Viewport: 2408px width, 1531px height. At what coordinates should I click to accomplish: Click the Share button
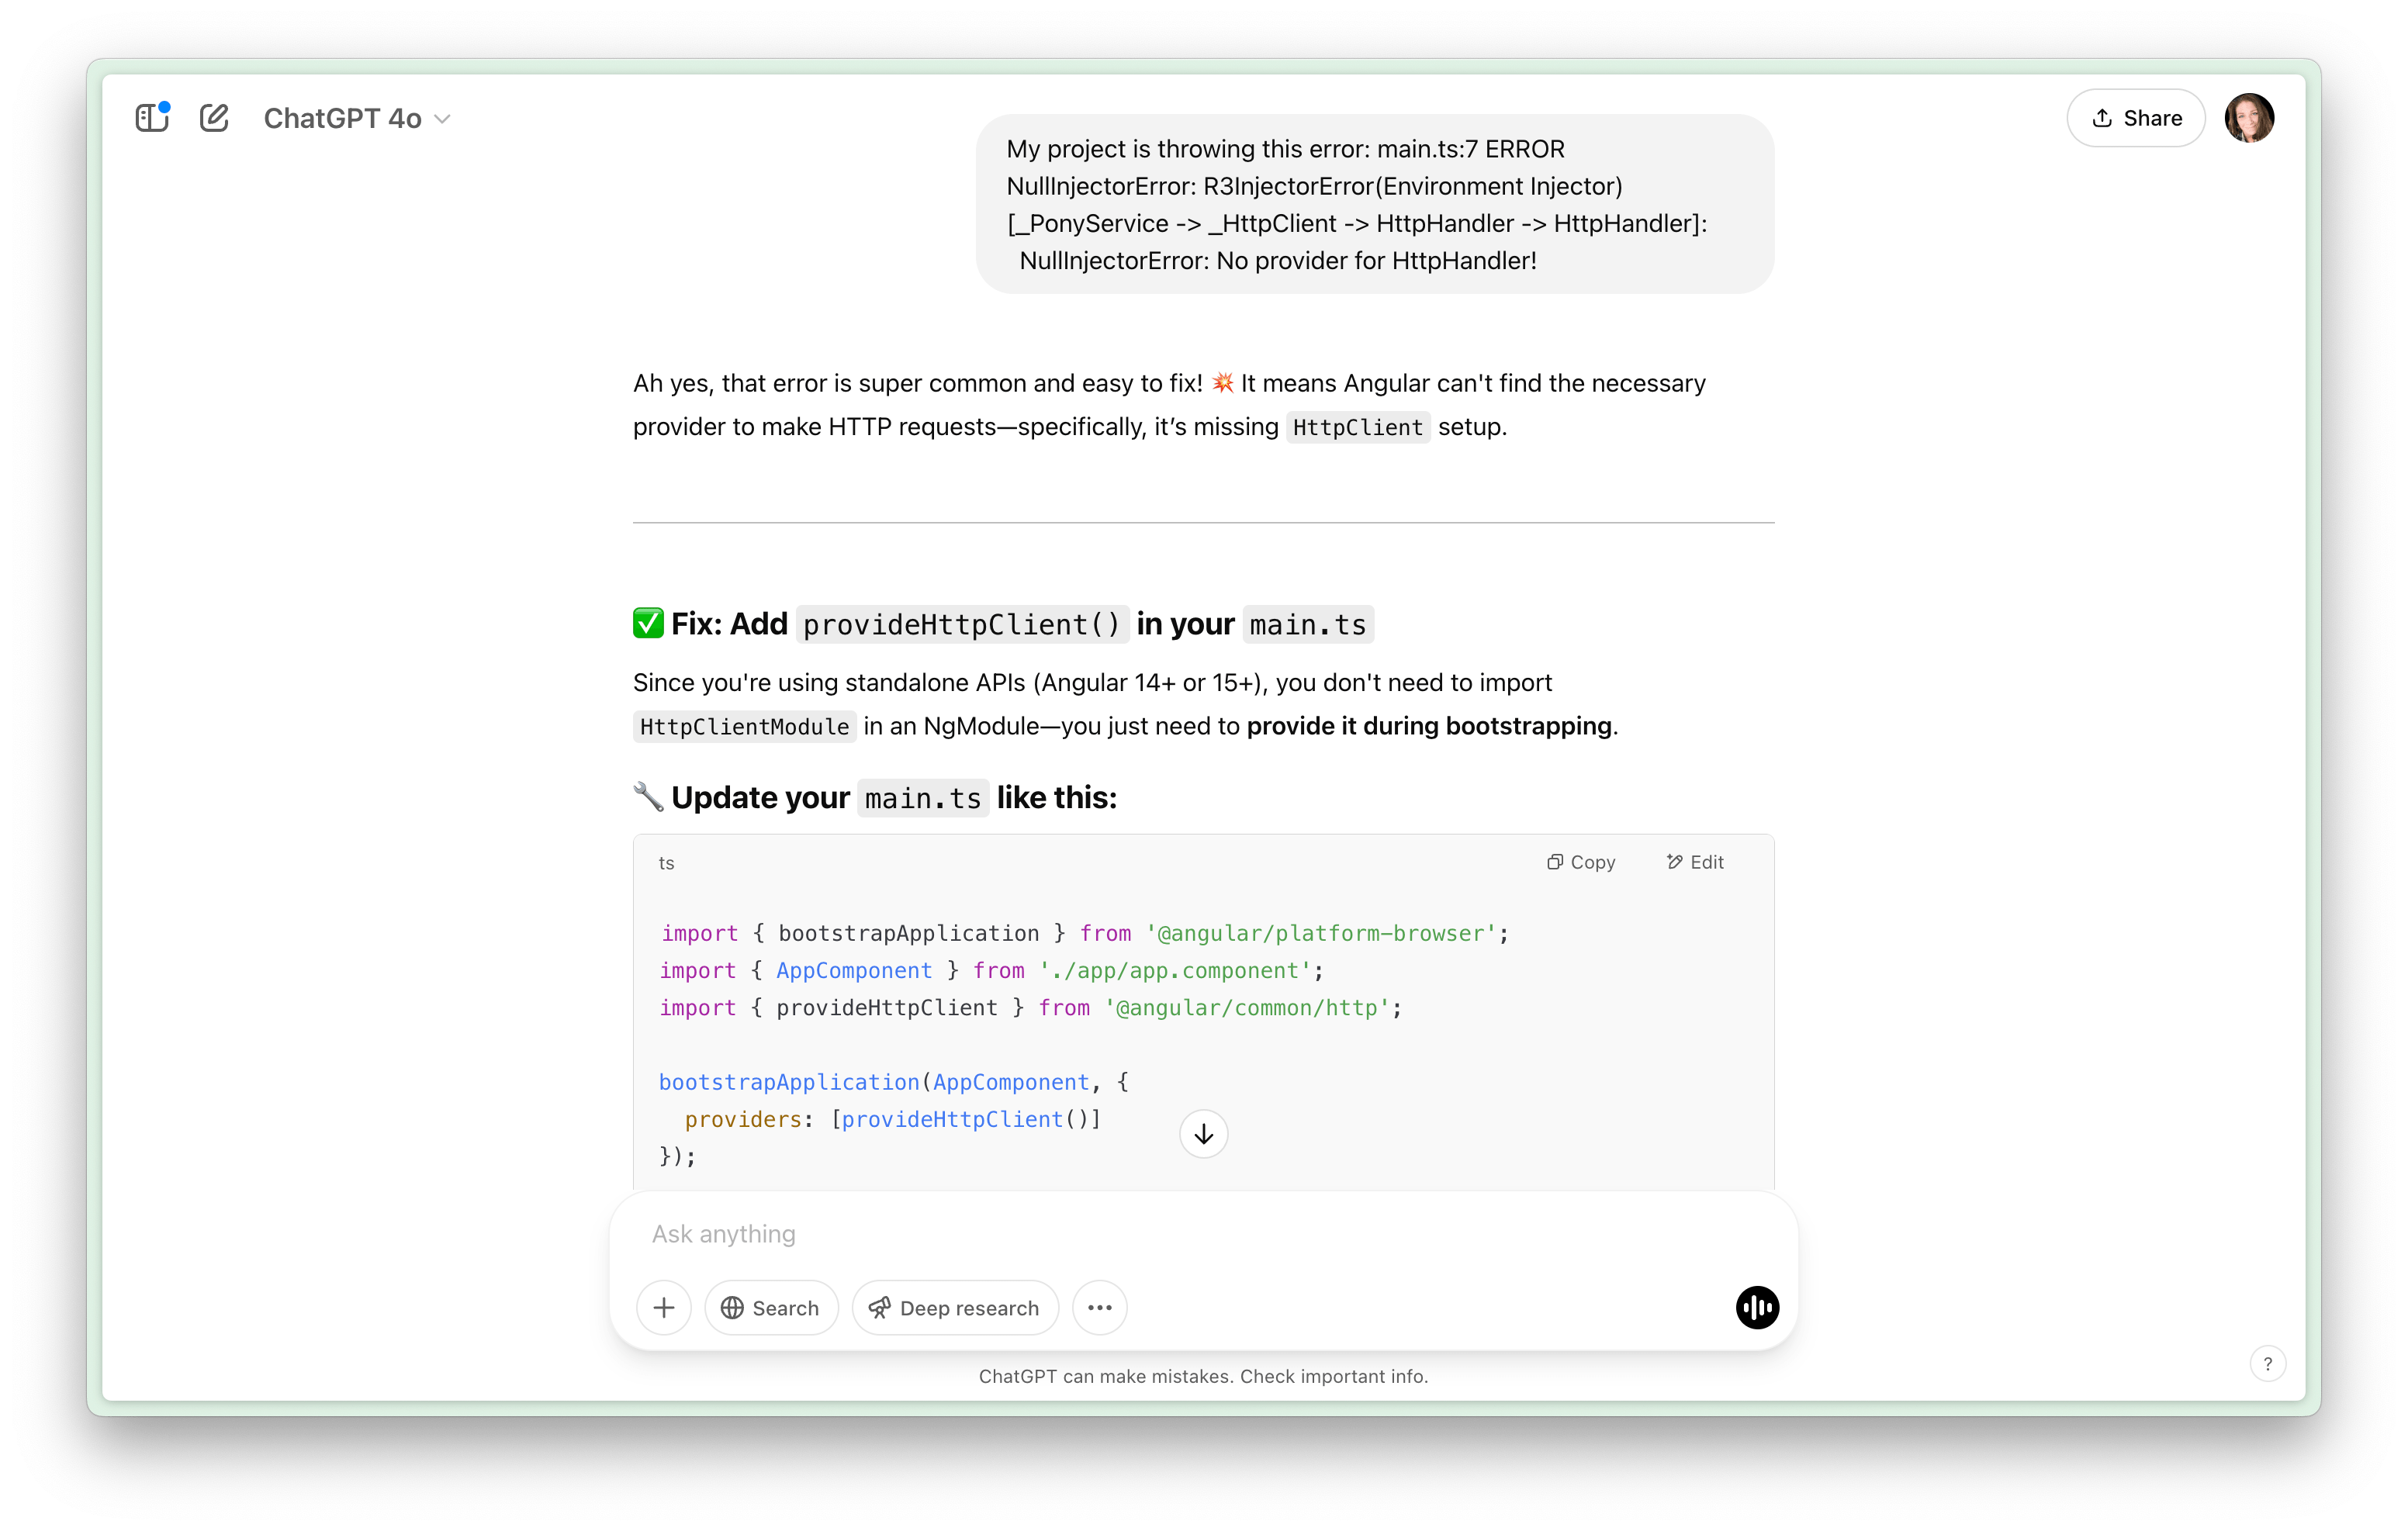tap(2136, 118)
